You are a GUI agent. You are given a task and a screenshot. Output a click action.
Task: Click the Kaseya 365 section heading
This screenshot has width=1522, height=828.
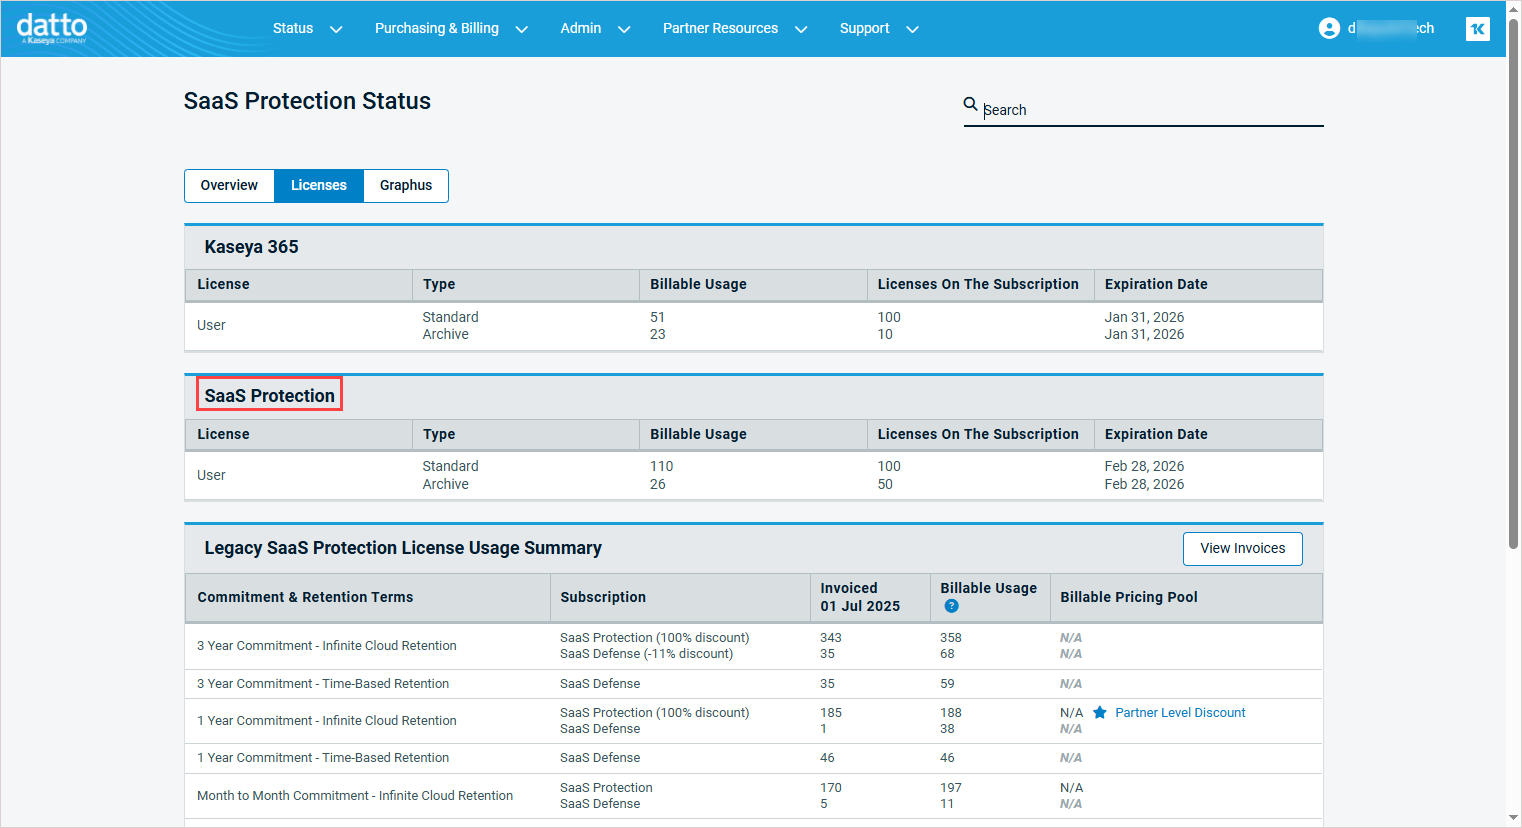(x=251, y=247)
